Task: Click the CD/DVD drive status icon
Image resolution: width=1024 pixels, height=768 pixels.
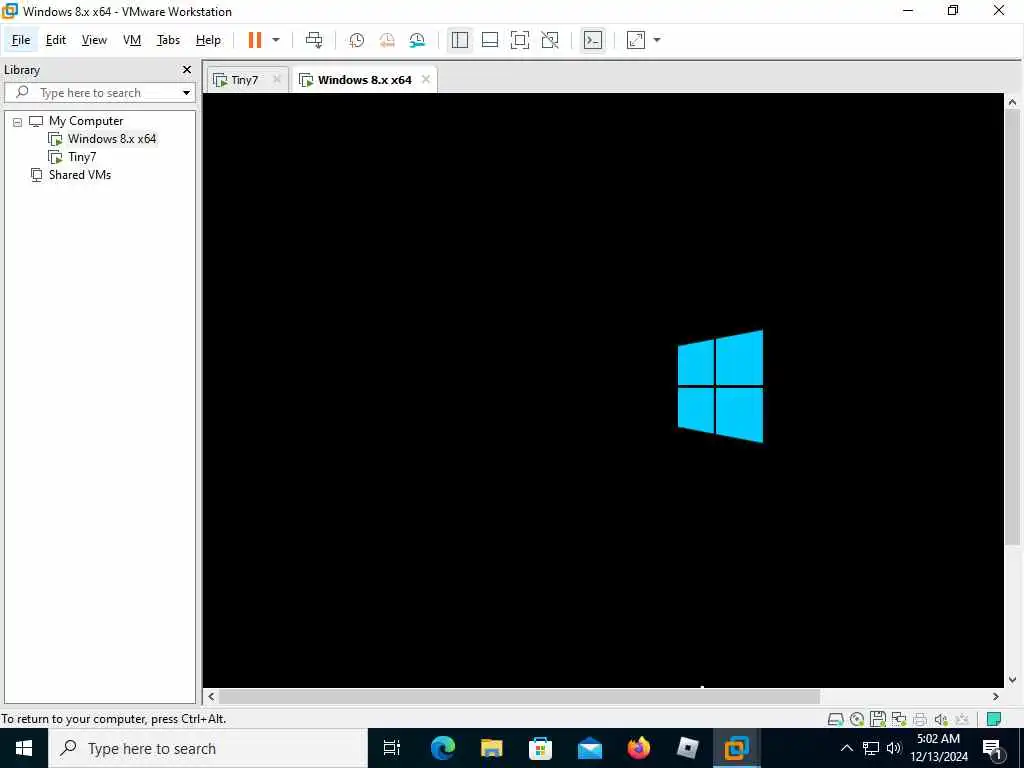Action: (857, 720)
